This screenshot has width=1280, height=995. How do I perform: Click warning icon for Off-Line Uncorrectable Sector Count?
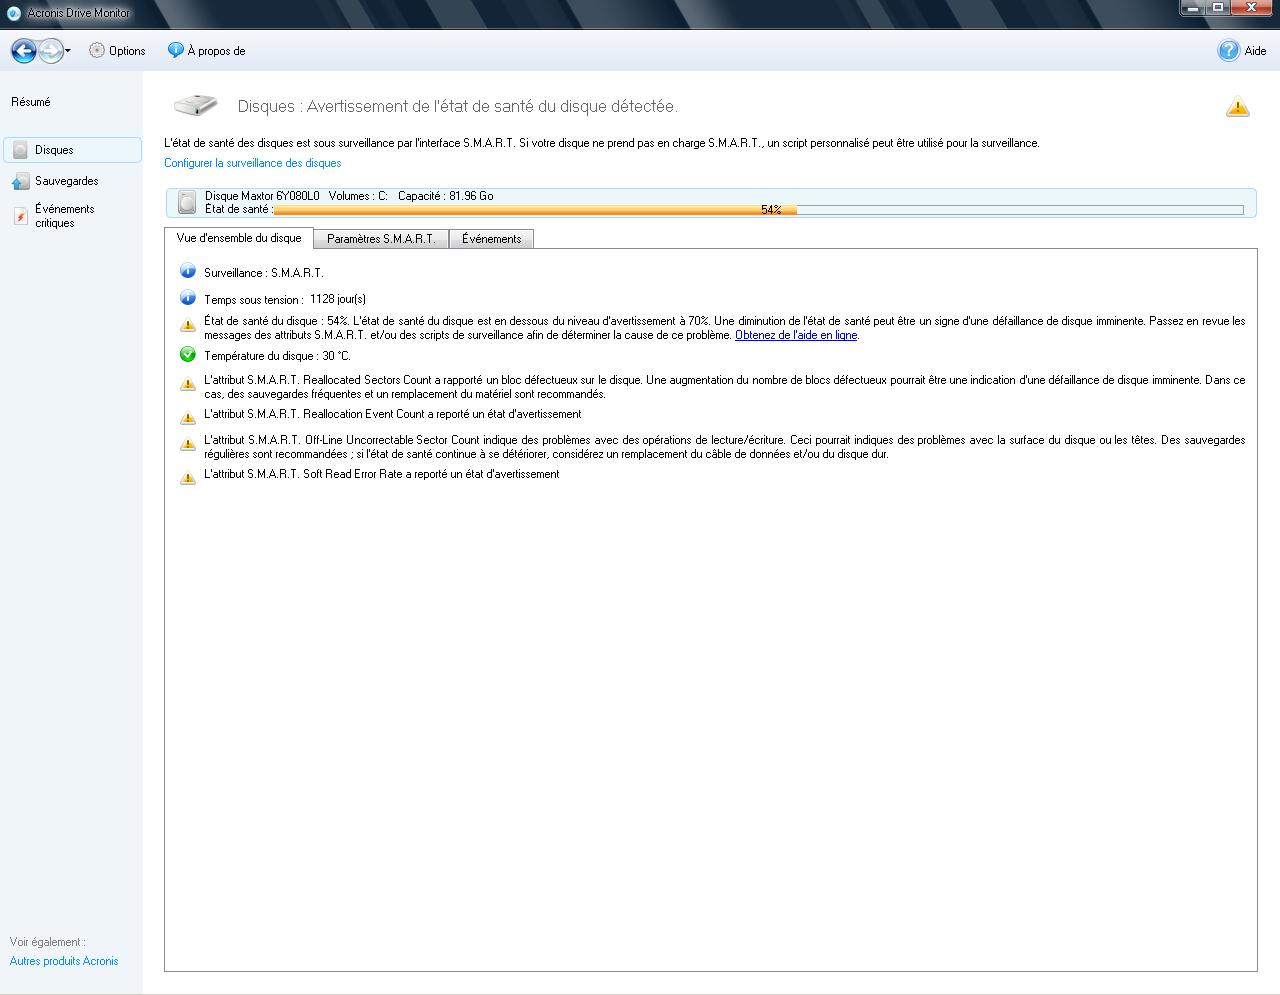click(187, 444)
